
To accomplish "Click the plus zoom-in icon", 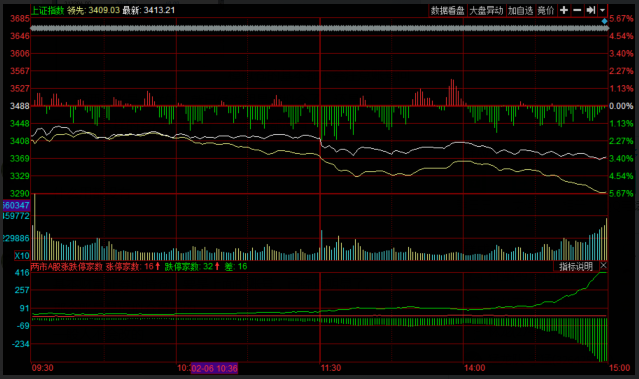I will pyautogui.click(x=564, y=10).
